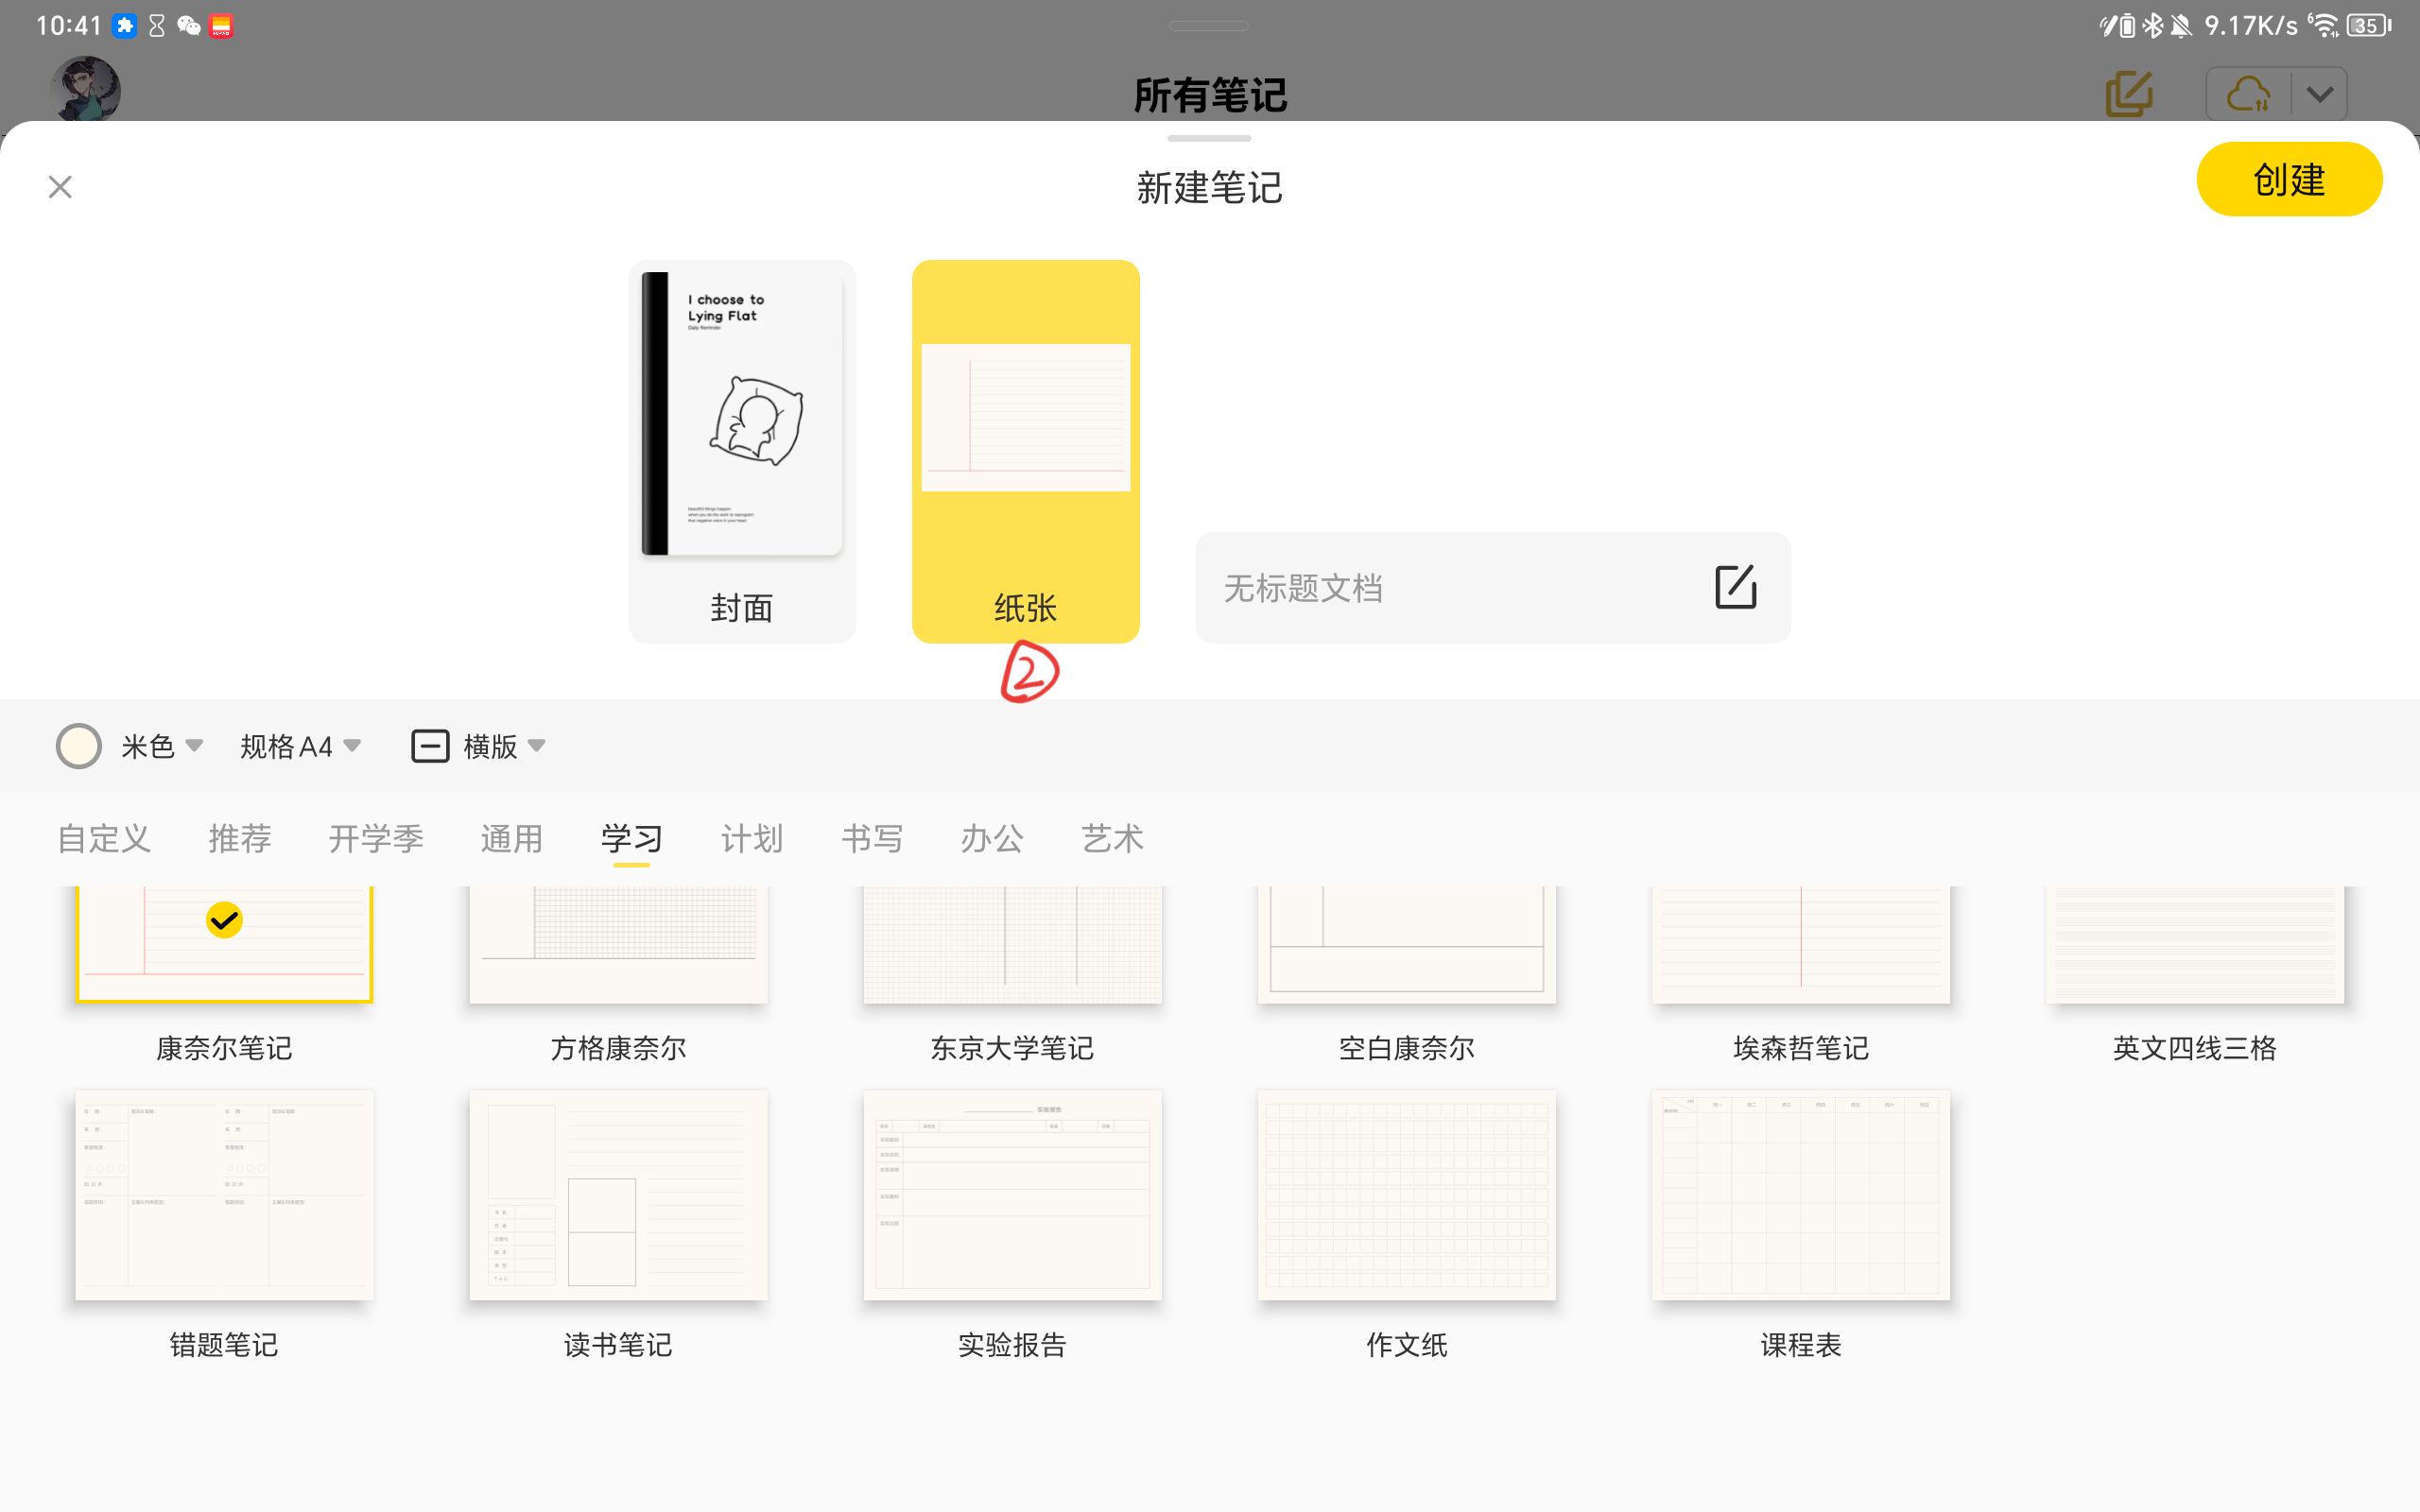This screenshot has width=2420, height=1512.
Task: Close the 新建笔记 dialog
Action: [60, 187]
